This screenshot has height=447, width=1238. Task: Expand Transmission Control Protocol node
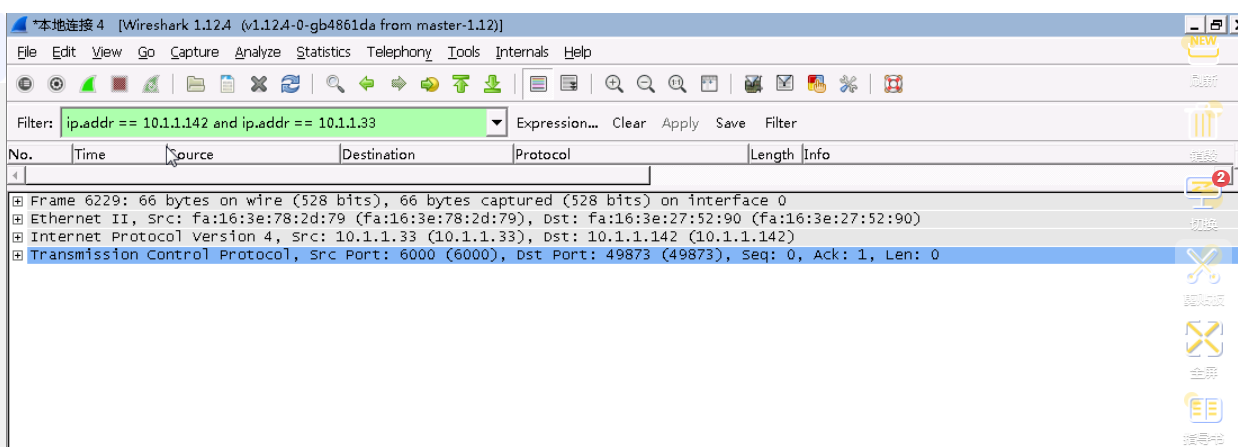[x=17, y=255]
